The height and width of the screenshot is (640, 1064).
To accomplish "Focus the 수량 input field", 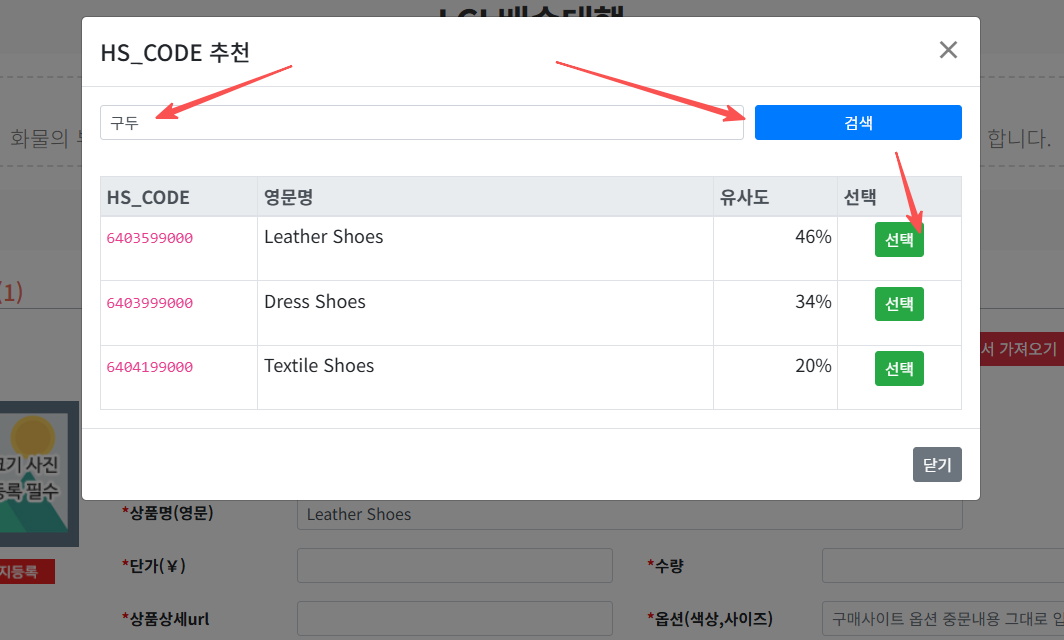I will pos(942,565).
